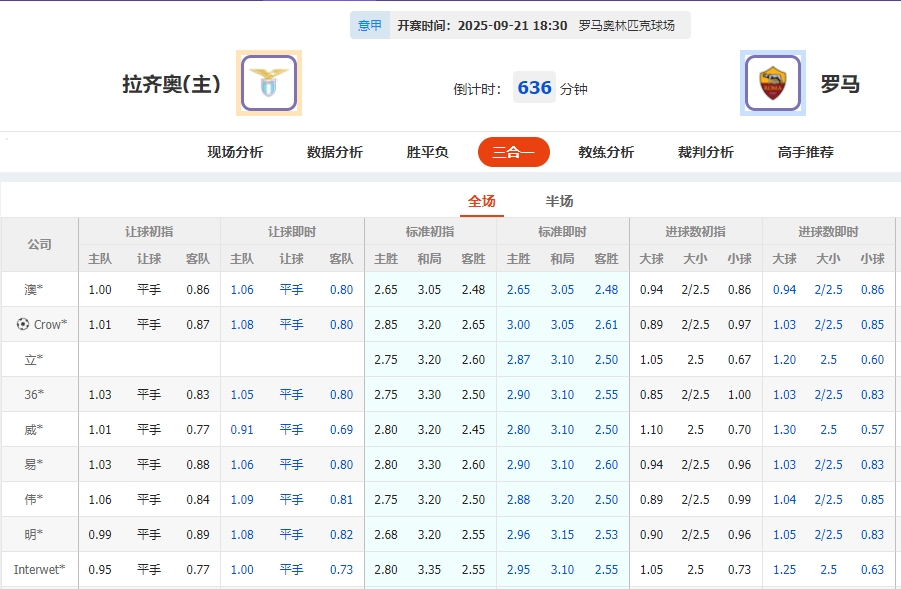The image size is (901, 589).
Task: Click the 意甲 league label
Action: tap(370, 24)
